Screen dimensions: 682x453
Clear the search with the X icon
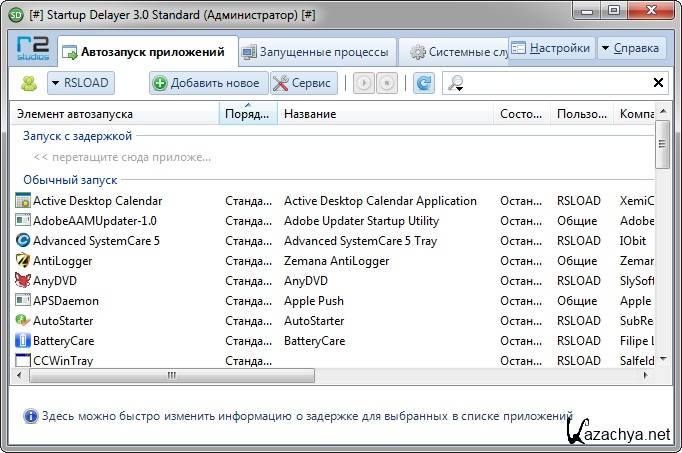click(659, 84)
